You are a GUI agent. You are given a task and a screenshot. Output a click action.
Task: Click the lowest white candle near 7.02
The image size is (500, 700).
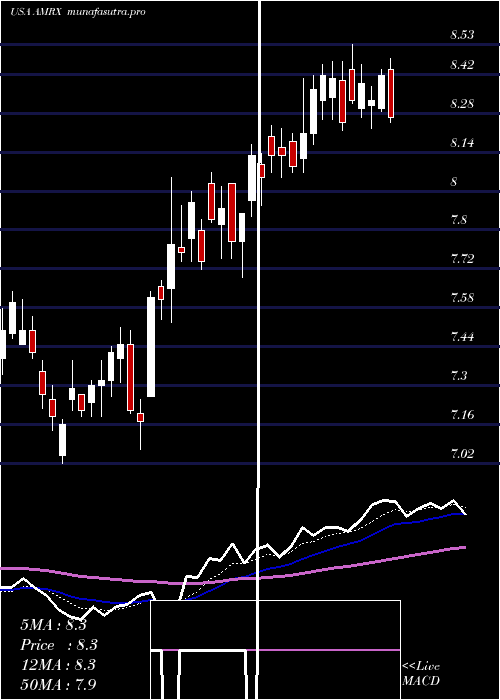pyautogui.click(x=62, y=440)
